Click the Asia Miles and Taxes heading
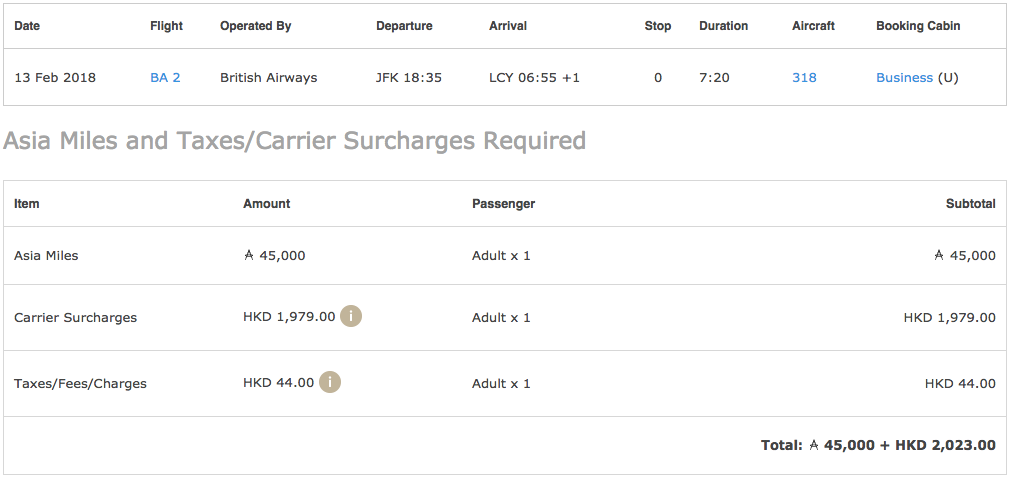 (x=294, y=141)
